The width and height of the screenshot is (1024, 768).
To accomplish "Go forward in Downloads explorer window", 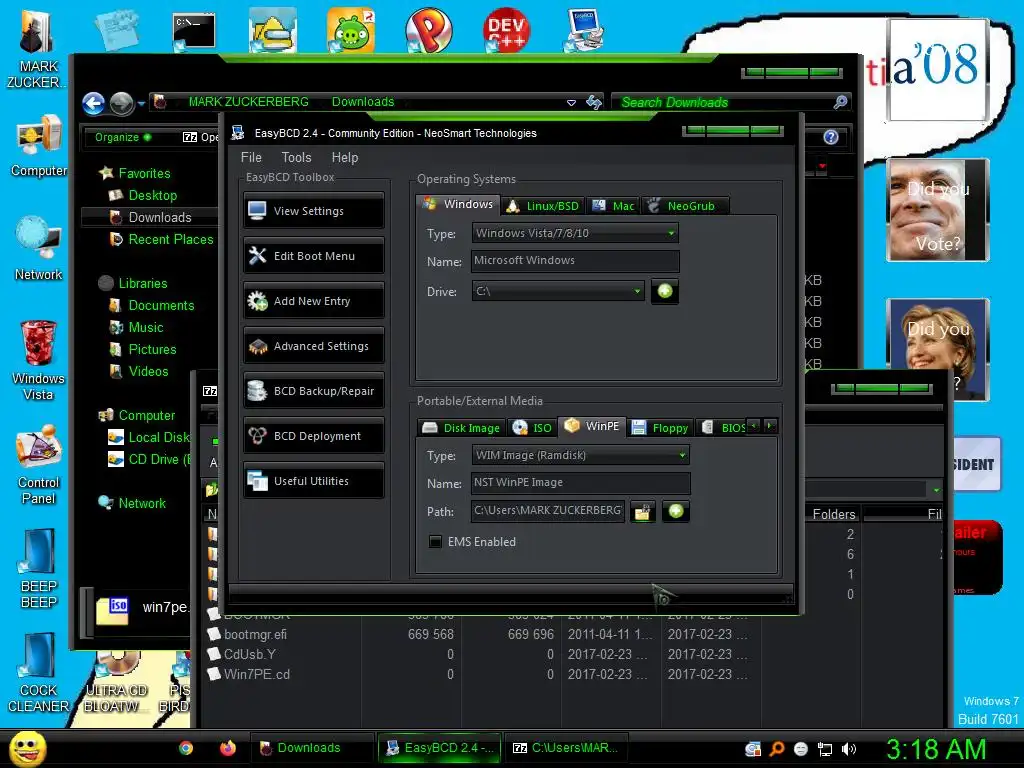I will [x=121, y=103].
